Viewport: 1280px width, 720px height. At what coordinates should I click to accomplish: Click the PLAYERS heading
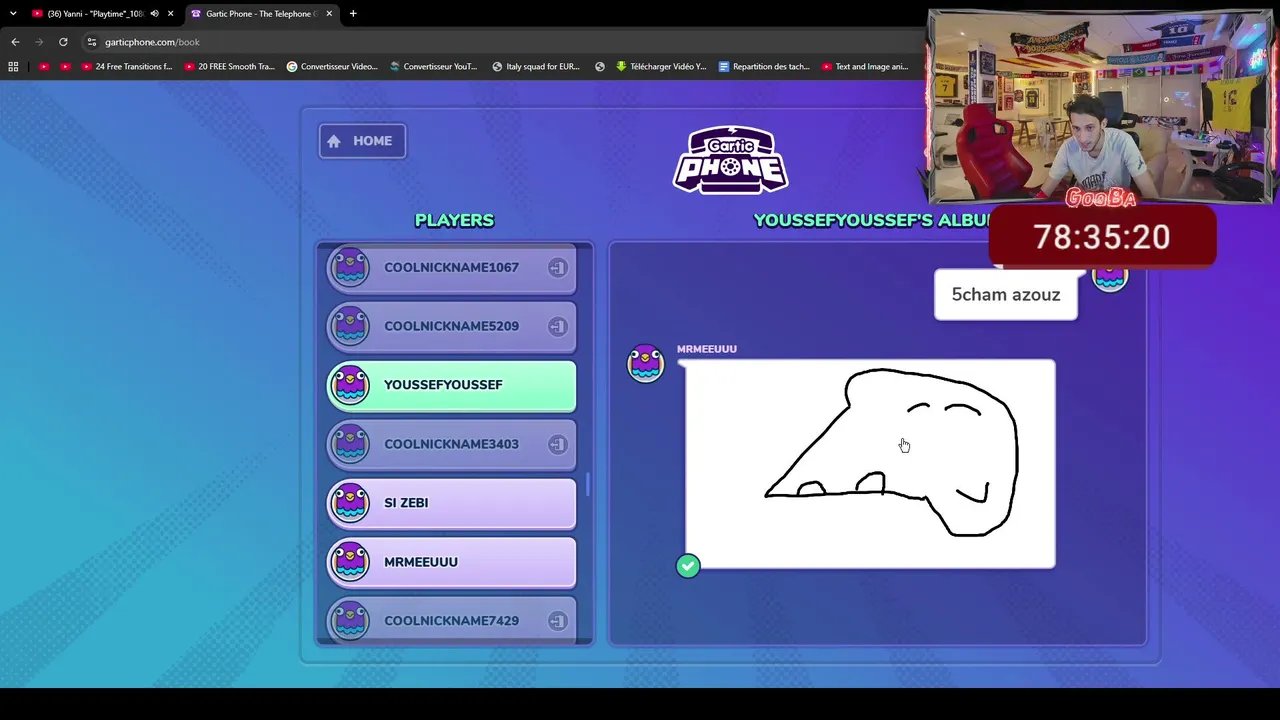[x=455, y=220]
